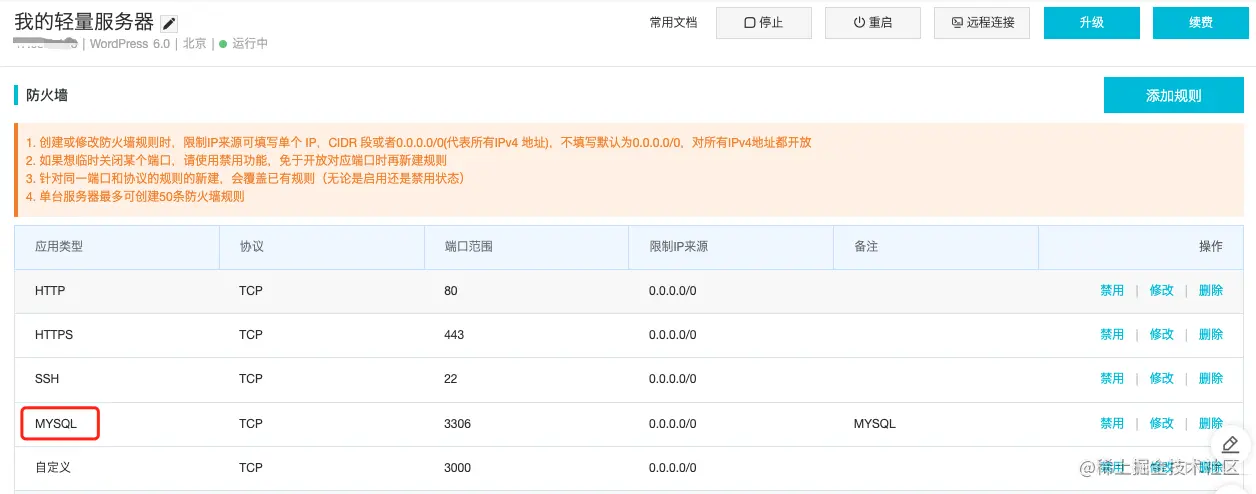Select the MYSQL remark cell
The height and width of the screenshot is (494, 1256).
(x=875, y=424)
